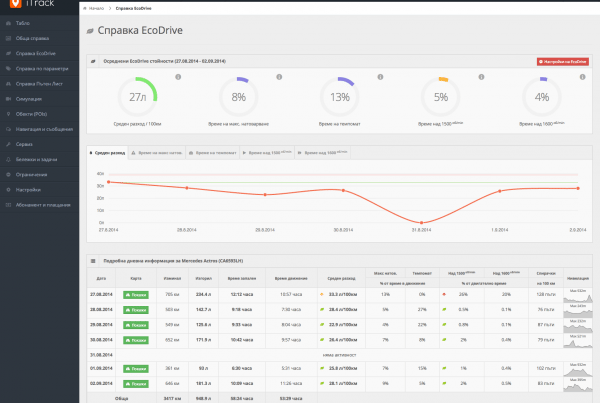The height and width of the screenshot is (403, 600).
Task: Switch to Време на темпомат tab
Action: coord(213,153)
